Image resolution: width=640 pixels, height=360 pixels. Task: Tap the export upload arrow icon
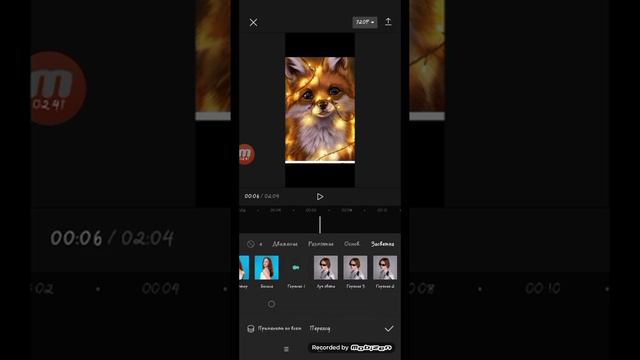pyautogui.click(x=388, y=22)
